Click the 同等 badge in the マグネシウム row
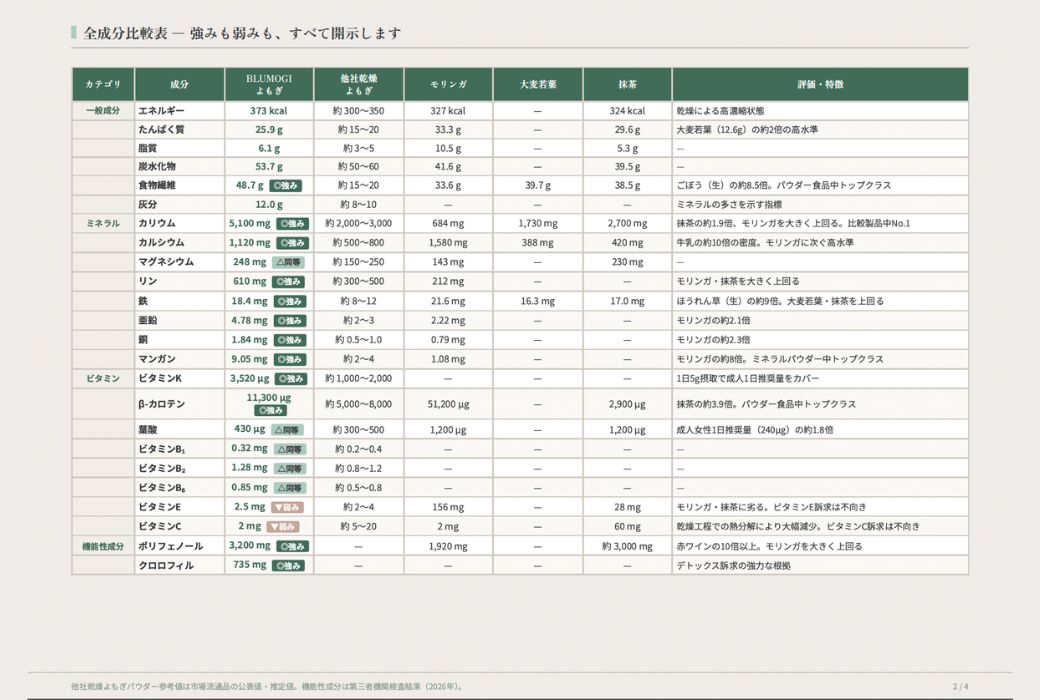This screenshot has height=700, width=1040. tap(289, 263)
